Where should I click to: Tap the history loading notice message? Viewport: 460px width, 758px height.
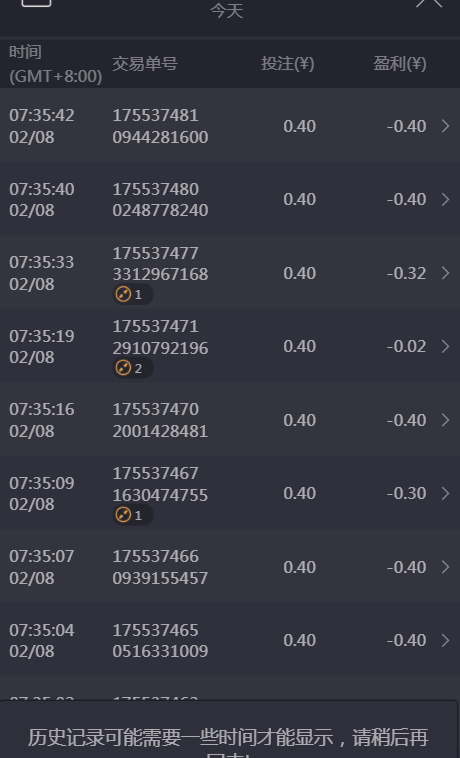click(228, 743)
